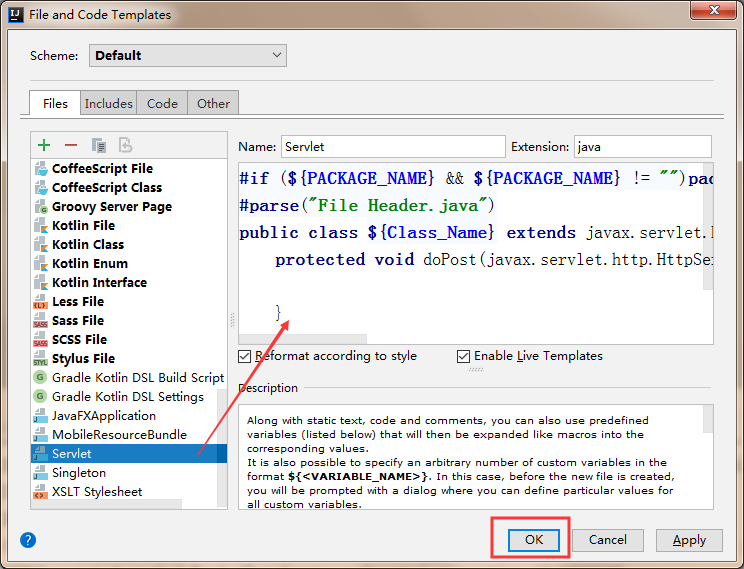This screenshot has height=569, width=744.
Task: Click the Servlet template icon
Action: pyautogui.click(x=41, y=454)
